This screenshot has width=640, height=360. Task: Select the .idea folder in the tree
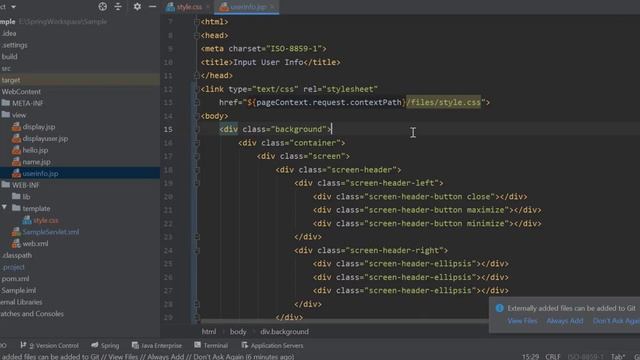pos(9,33)
